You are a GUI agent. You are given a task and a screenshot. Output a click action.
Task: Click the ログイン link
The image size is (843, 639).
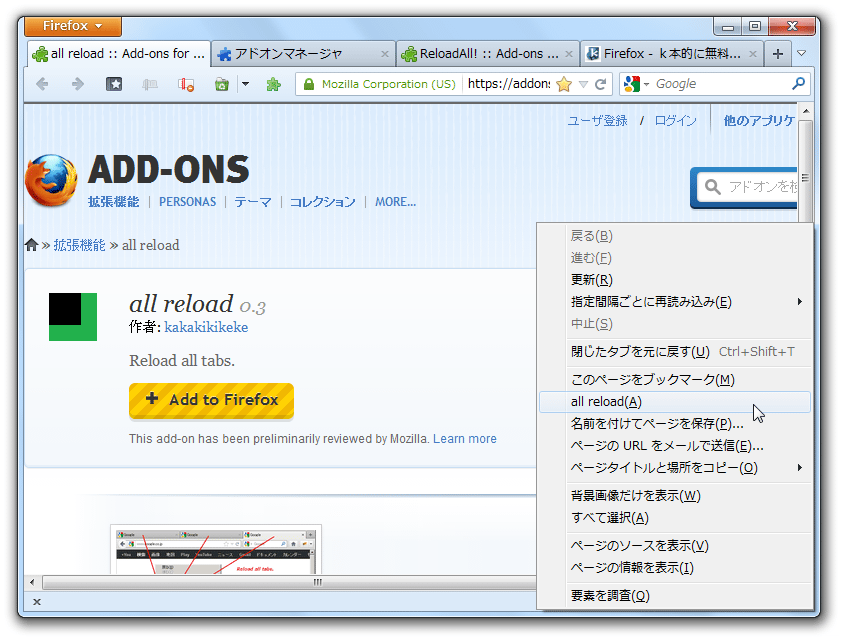coord(675,120)
